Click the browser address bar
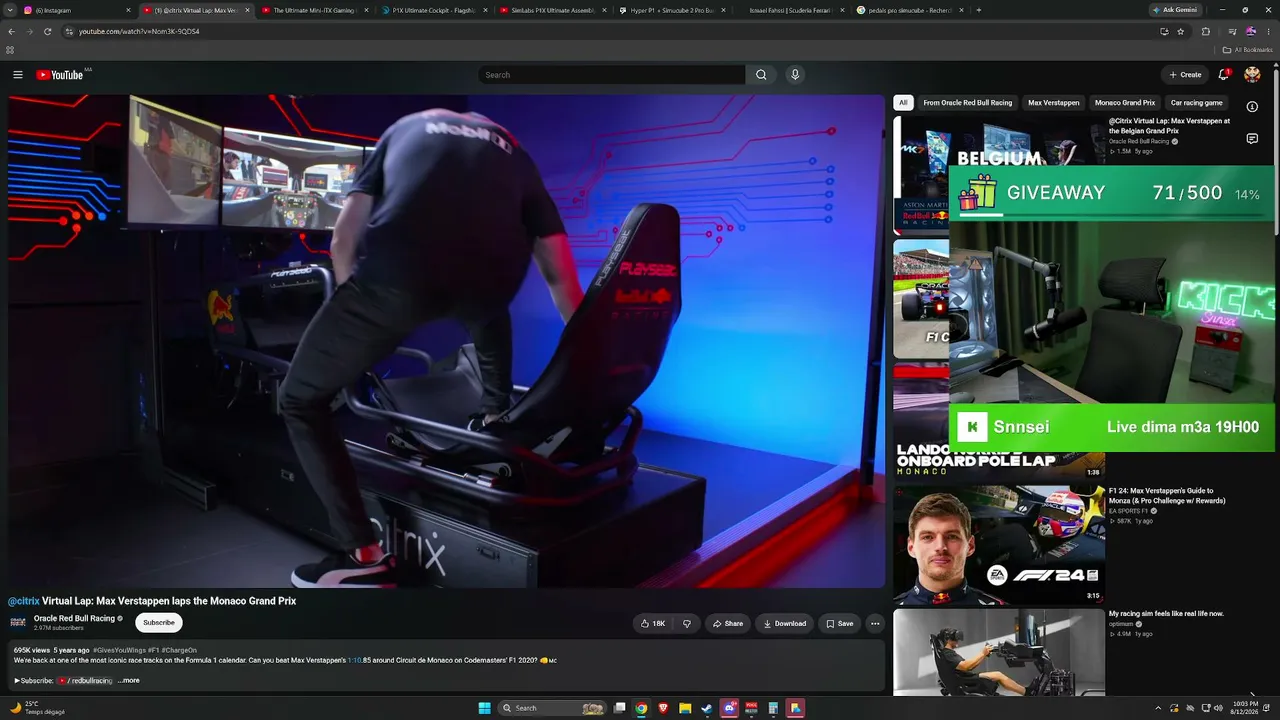1280x720 pixels. [x=610, y=31]
